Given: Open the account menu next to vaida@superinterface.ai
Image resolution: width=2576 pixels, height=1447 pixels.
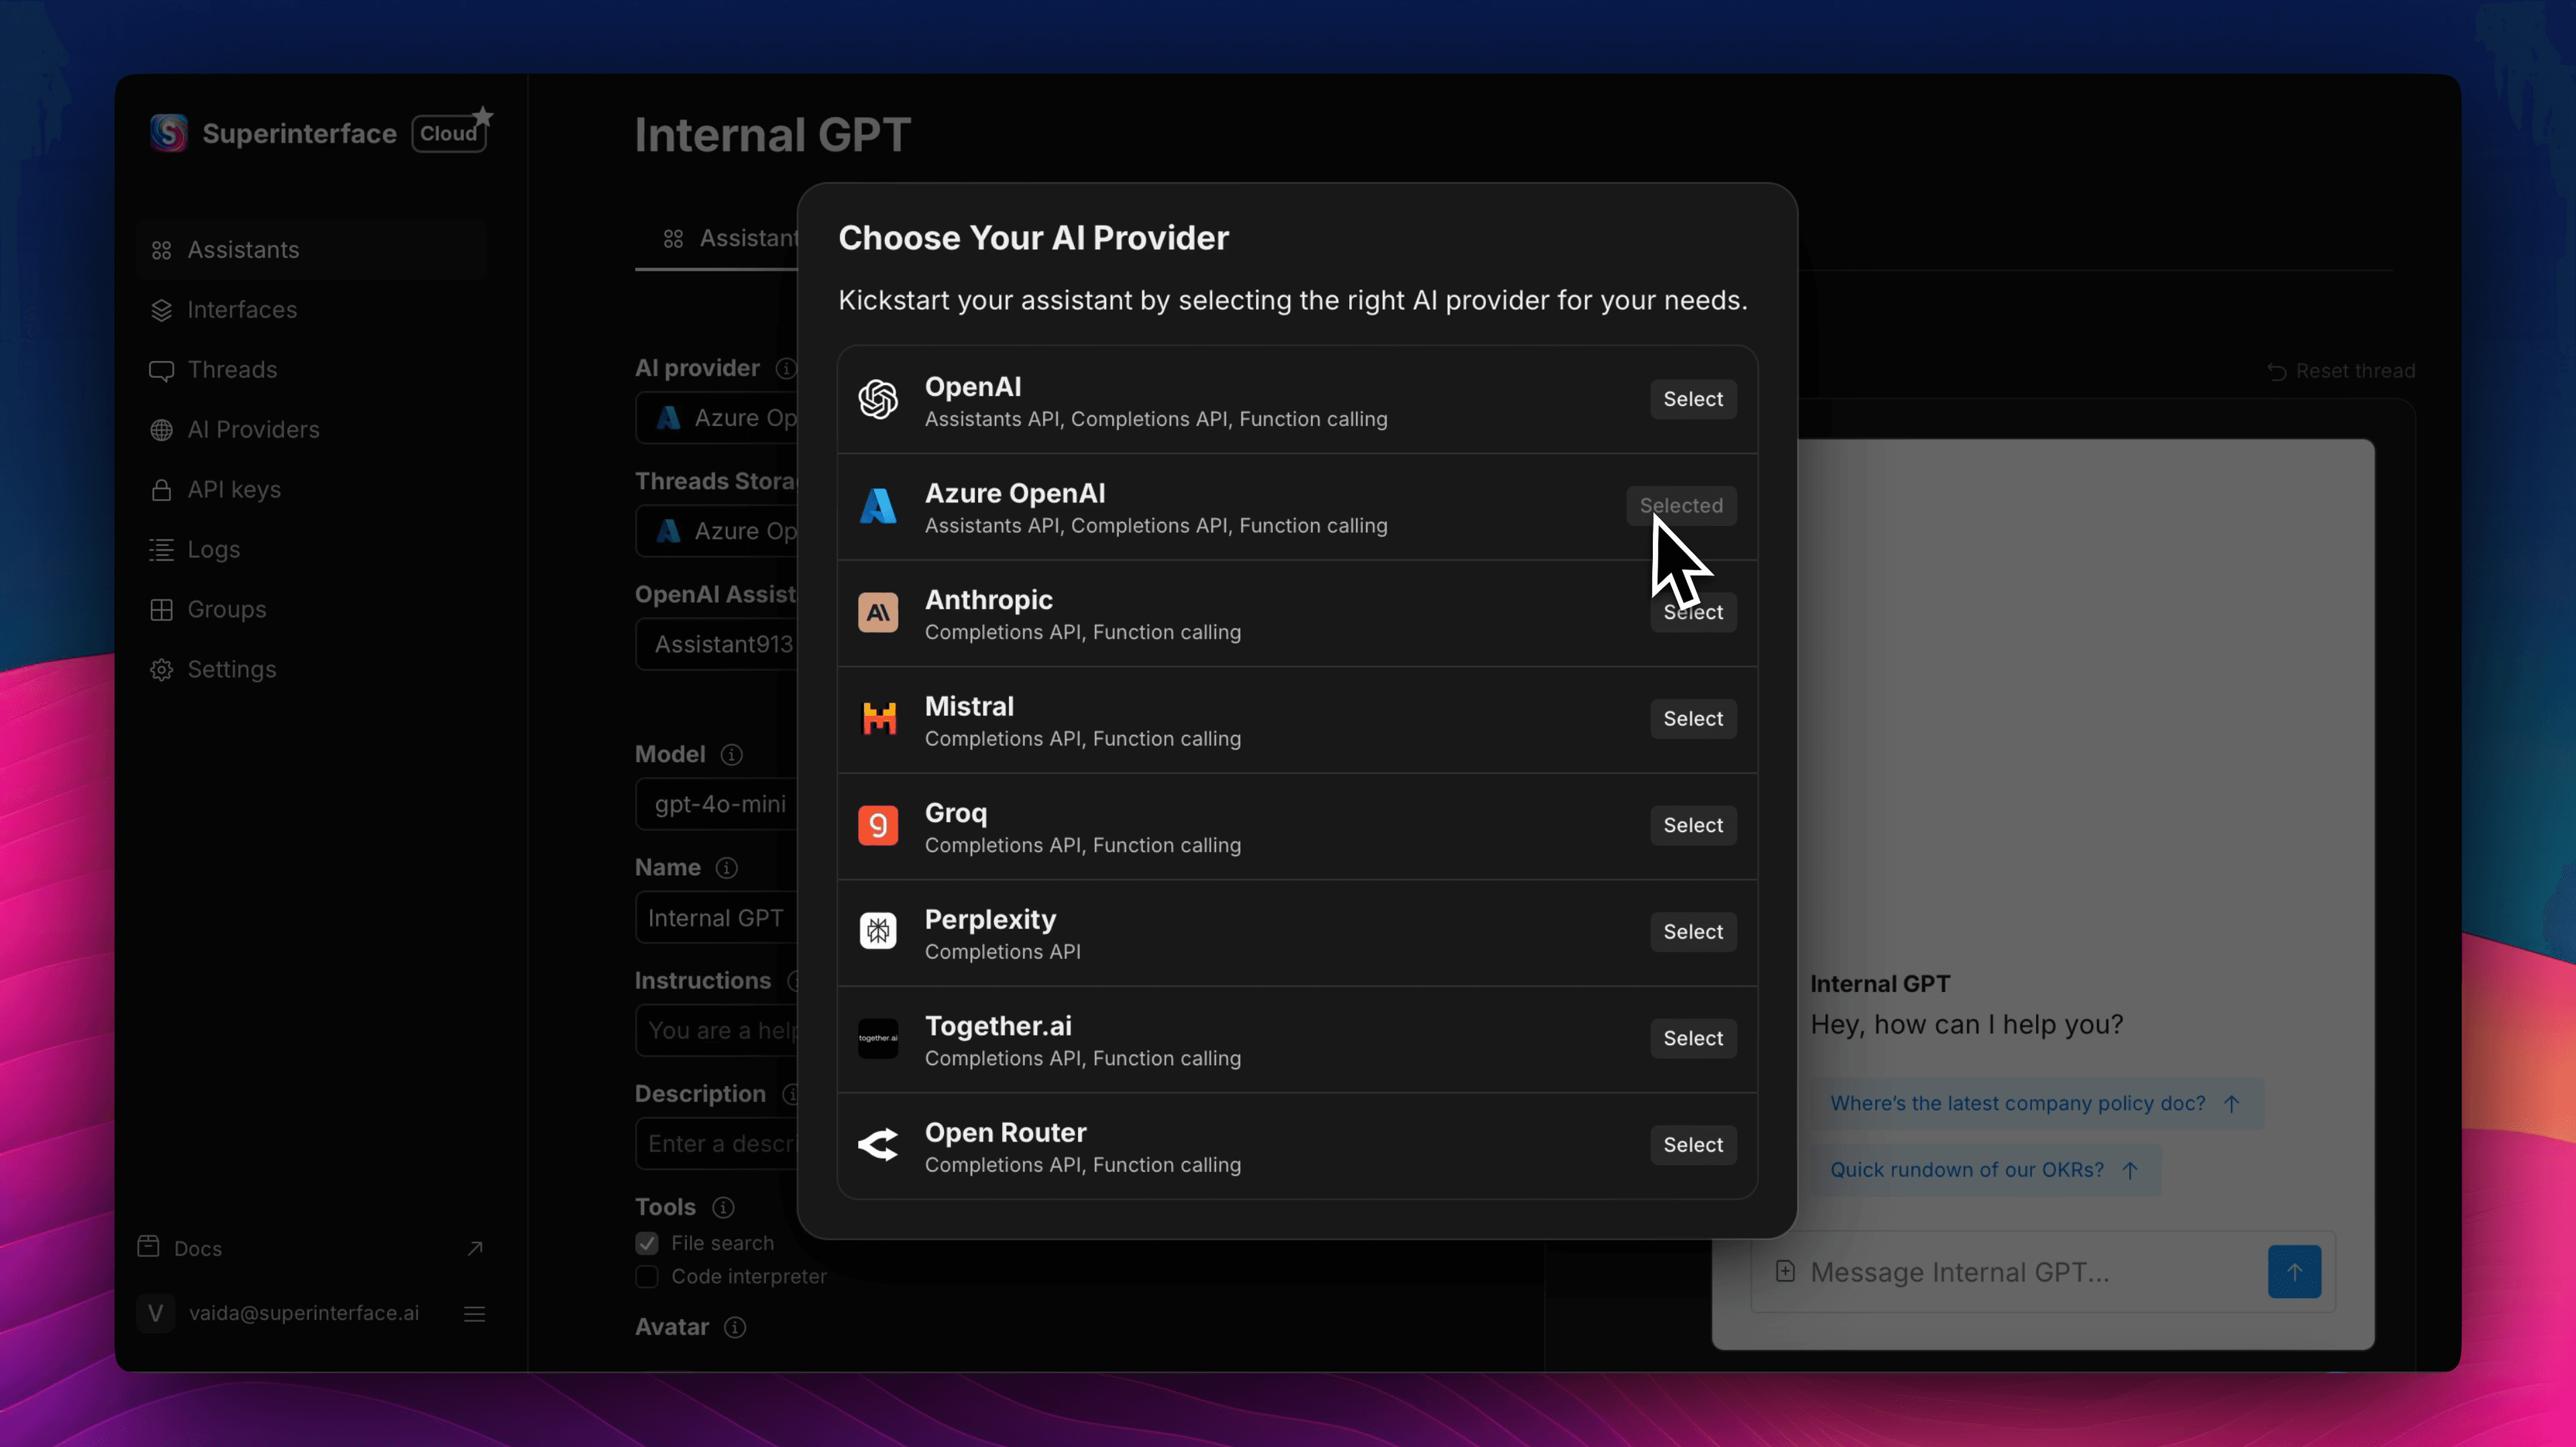Looking at the screenshot, I should pos(474,1314).
